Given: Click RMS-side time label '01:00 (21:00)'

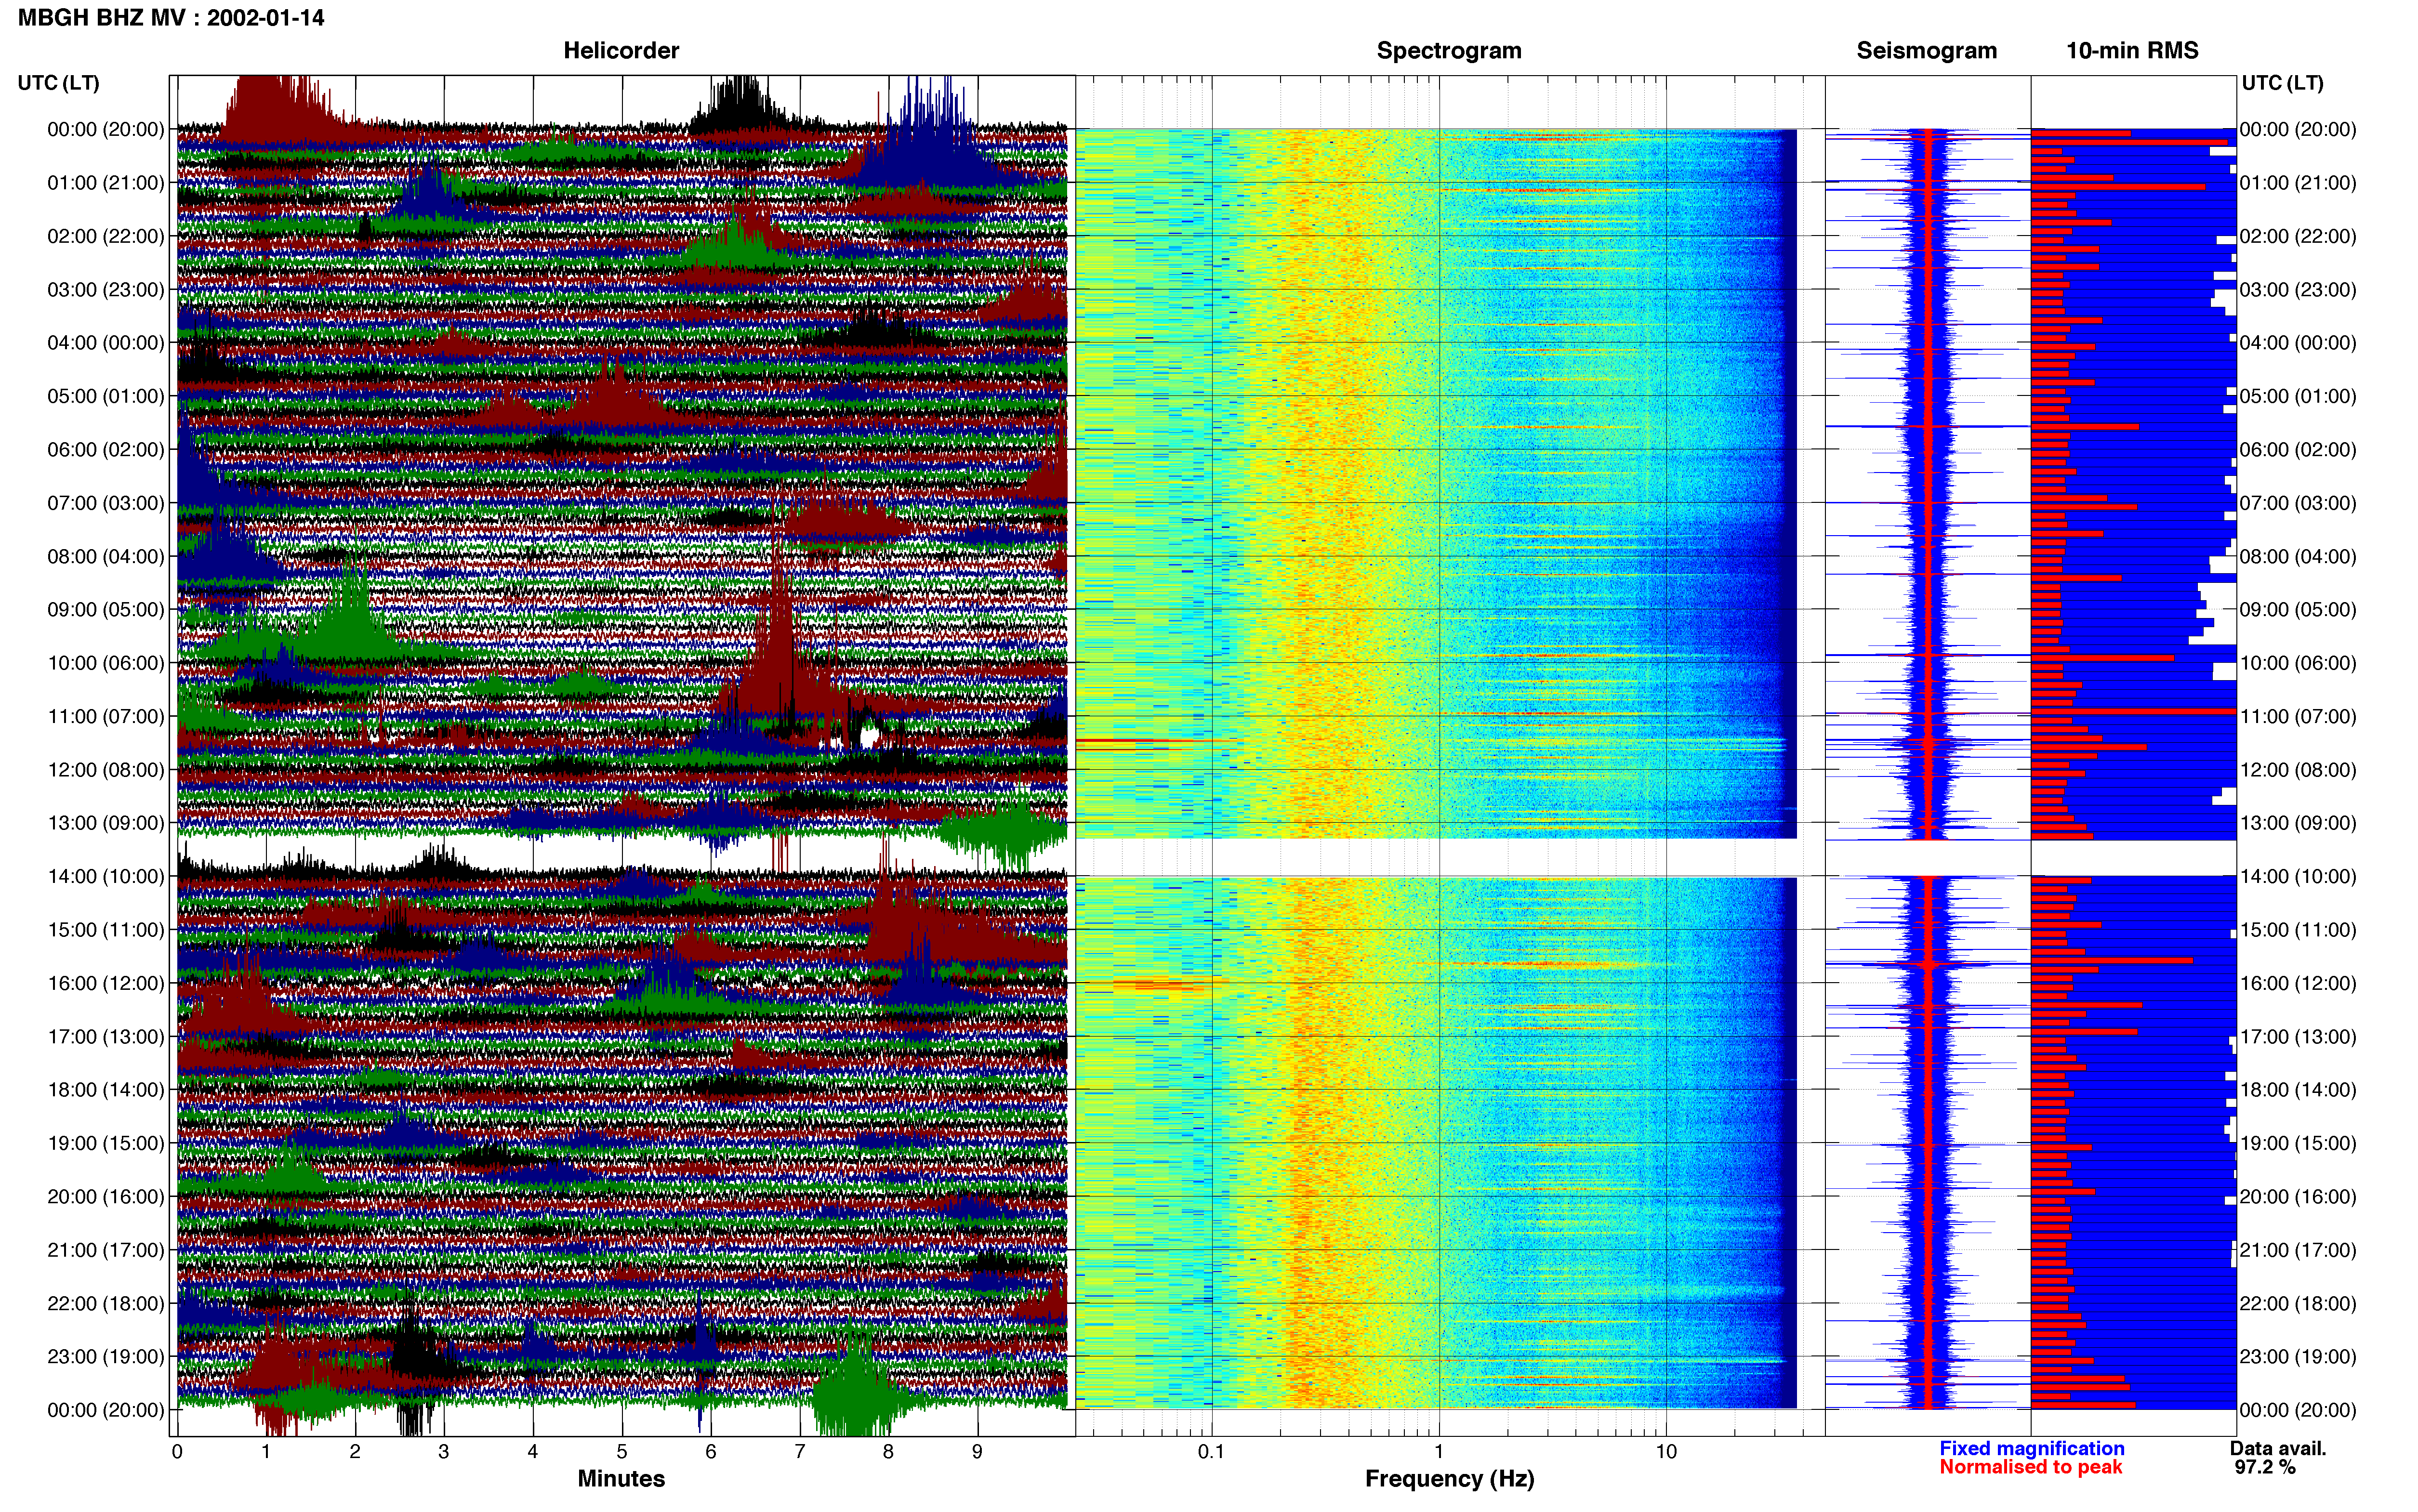Looking at the screenshot, I should pos(2298,183).
